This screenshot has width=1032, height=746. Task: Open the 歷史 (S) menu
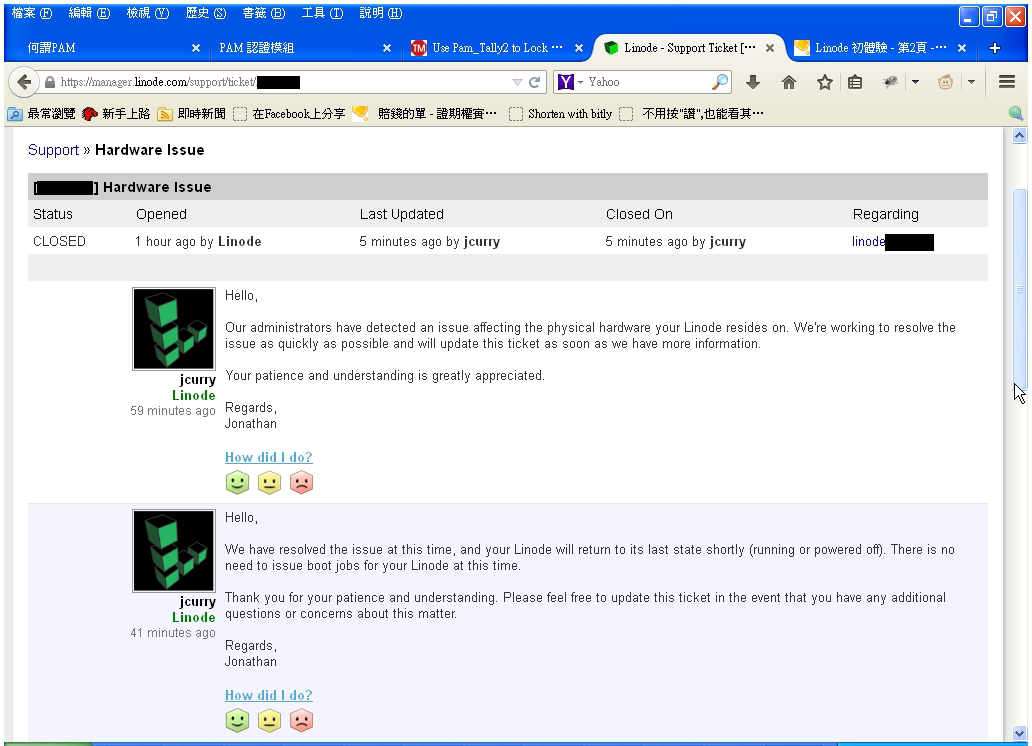point(205,13)
